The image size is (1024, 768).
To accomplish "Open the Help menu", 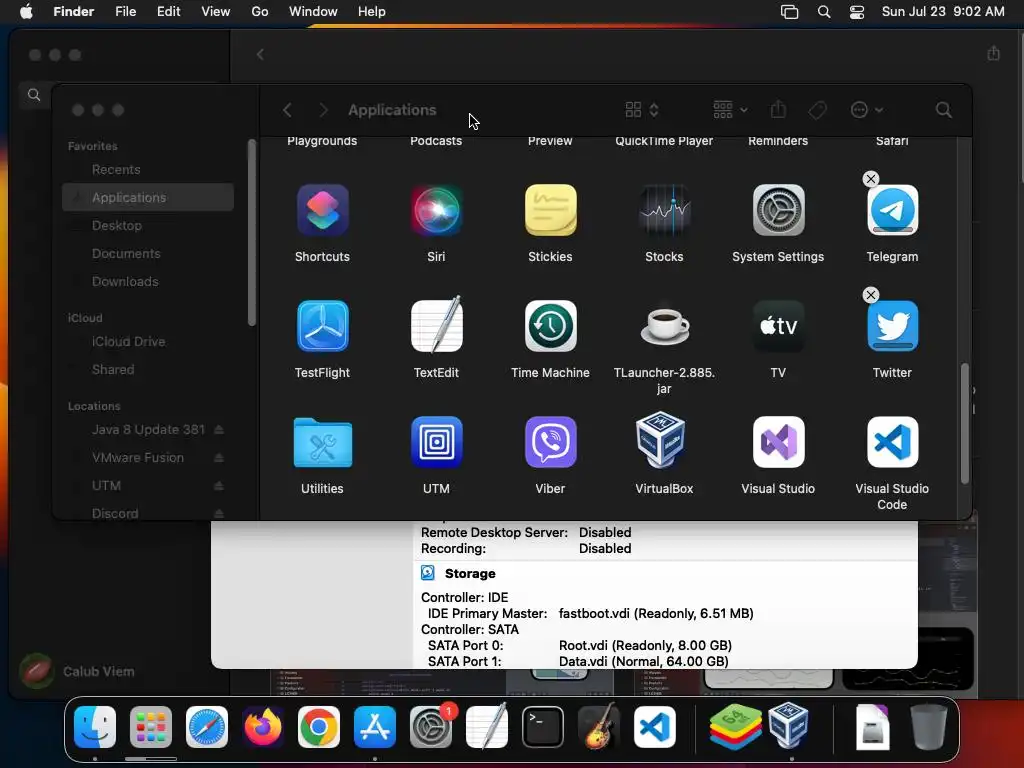I will [372, 12].
